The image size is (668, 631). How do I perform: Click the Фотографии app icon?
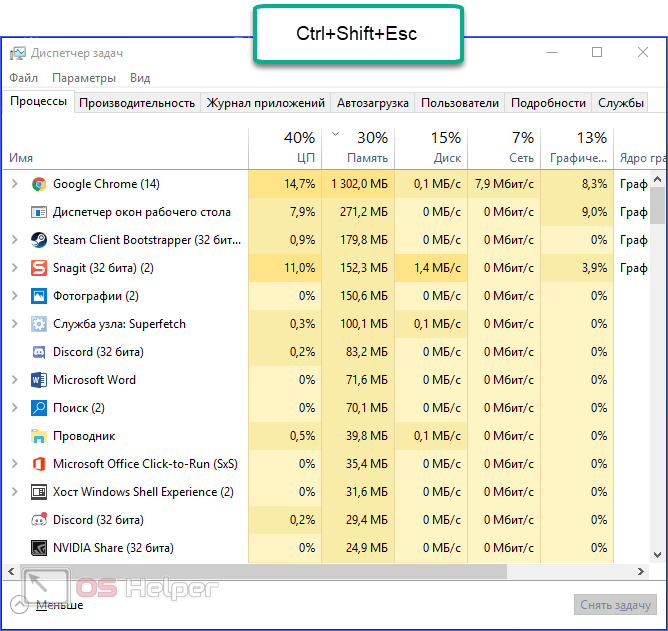[x=39, y=296]
